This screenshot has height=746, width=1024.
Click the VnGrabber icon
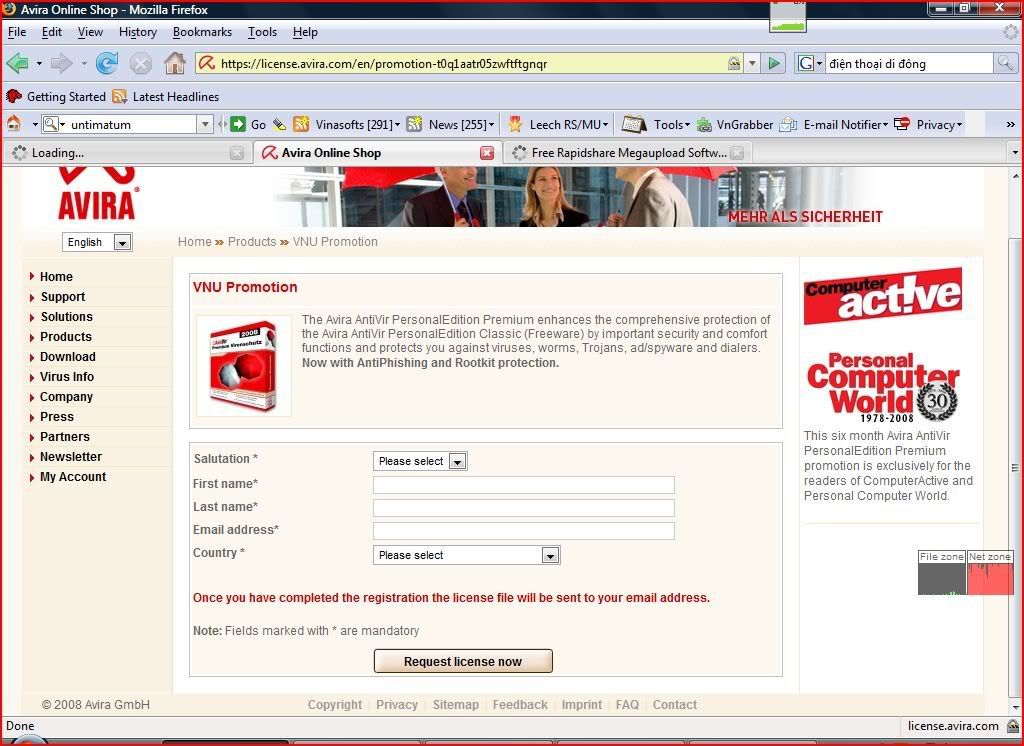point(704,124)
